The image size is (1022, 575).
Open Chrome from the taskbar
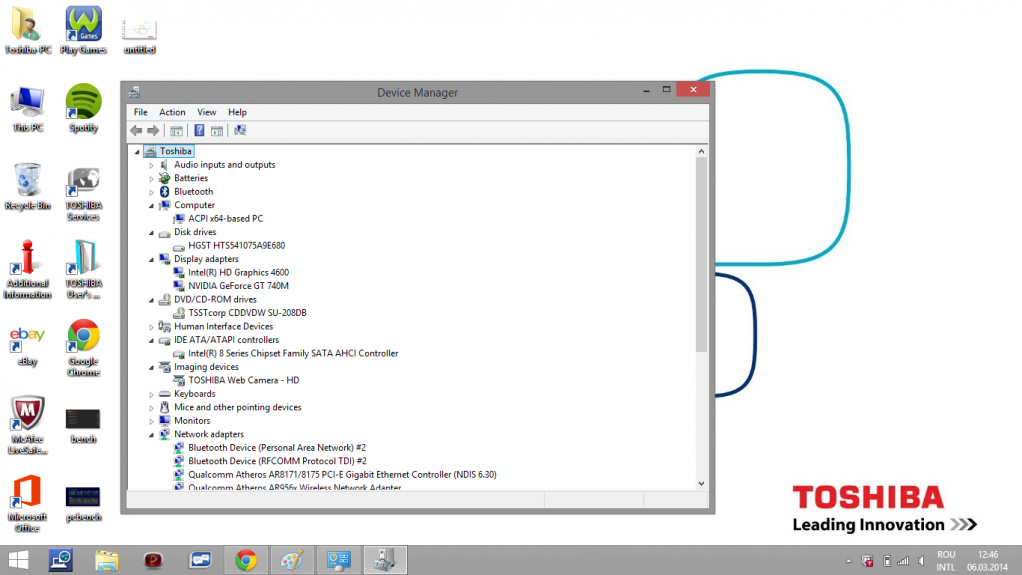[x=246, y=560]
